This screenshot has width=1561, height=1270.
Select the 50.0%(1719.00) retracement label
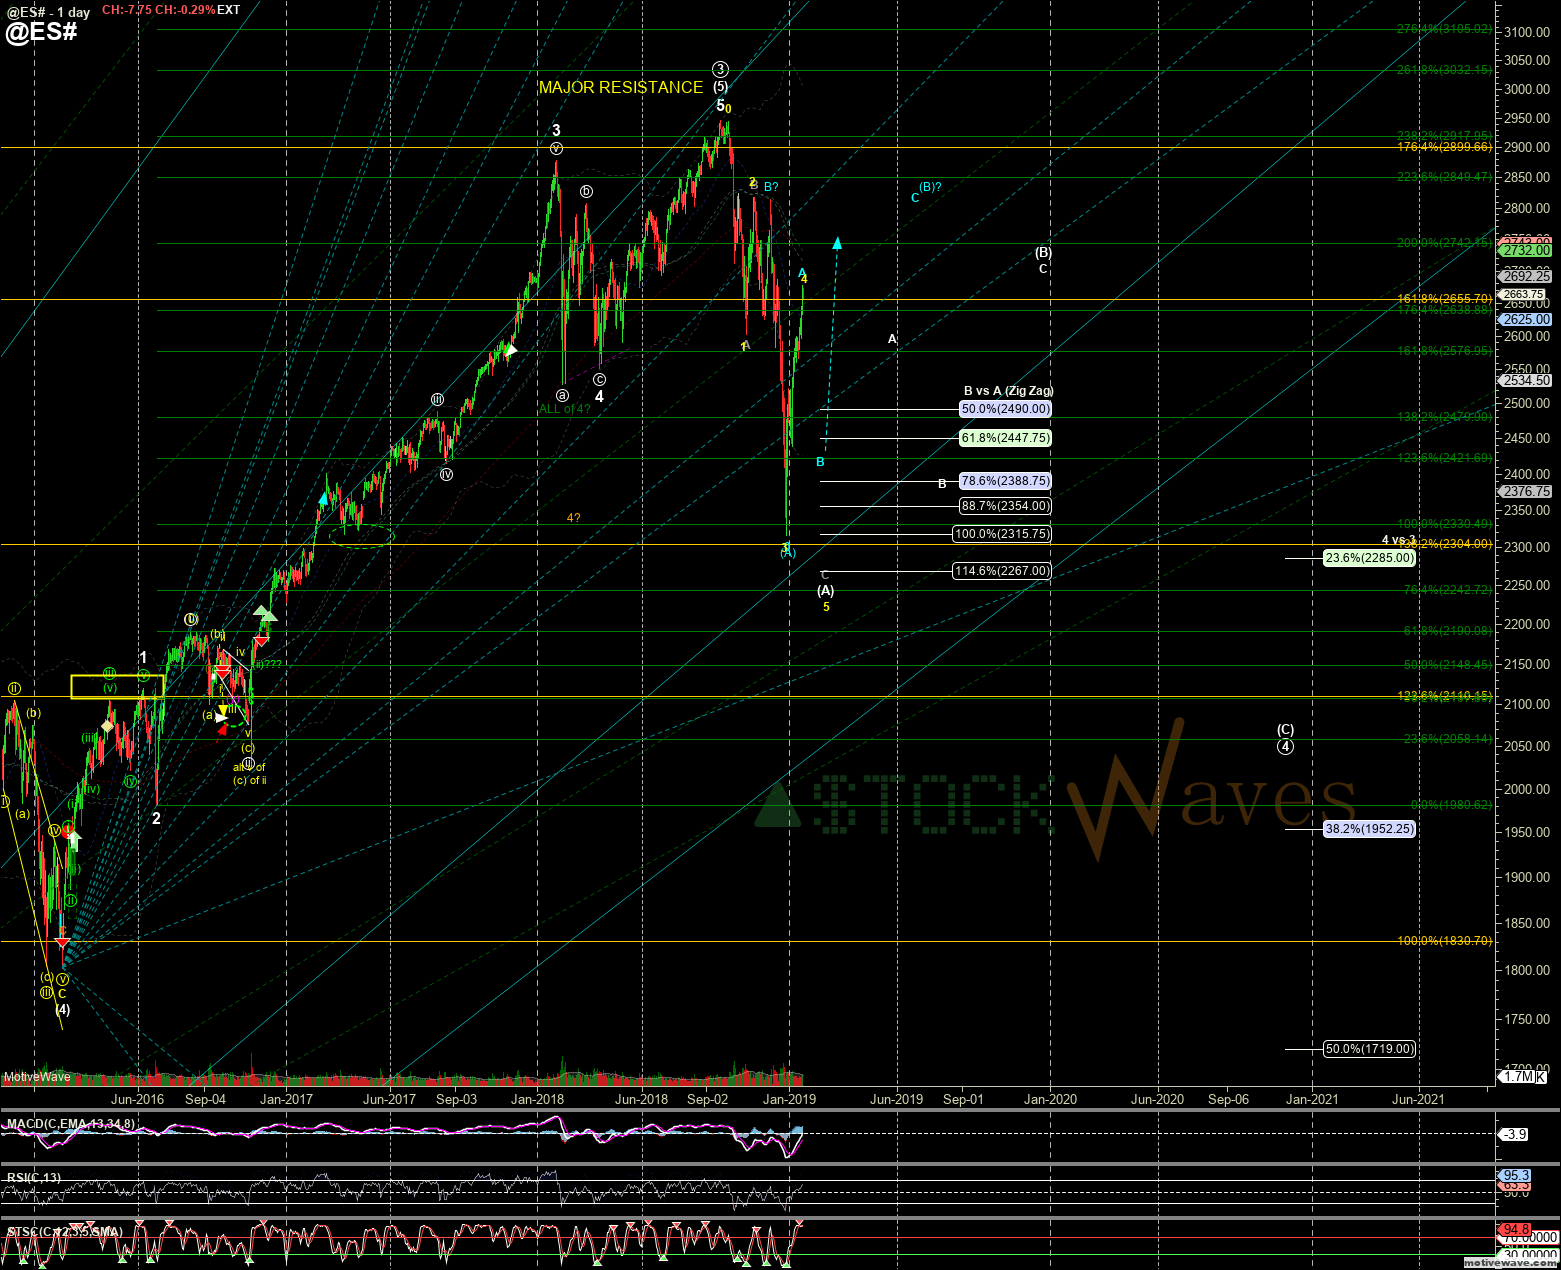[1370, 1049]
